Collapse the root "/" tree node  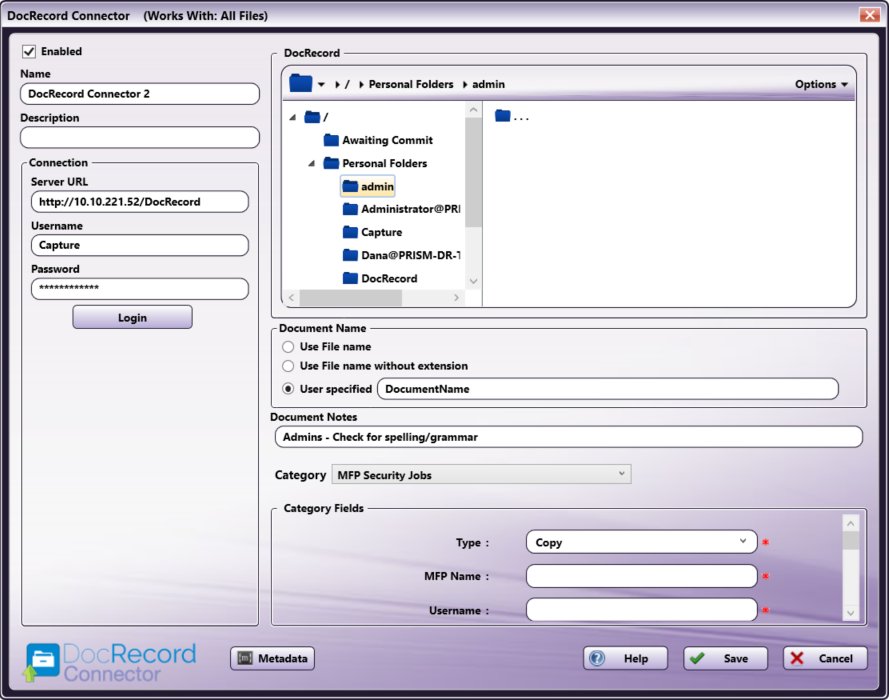[x=293, y=117]
